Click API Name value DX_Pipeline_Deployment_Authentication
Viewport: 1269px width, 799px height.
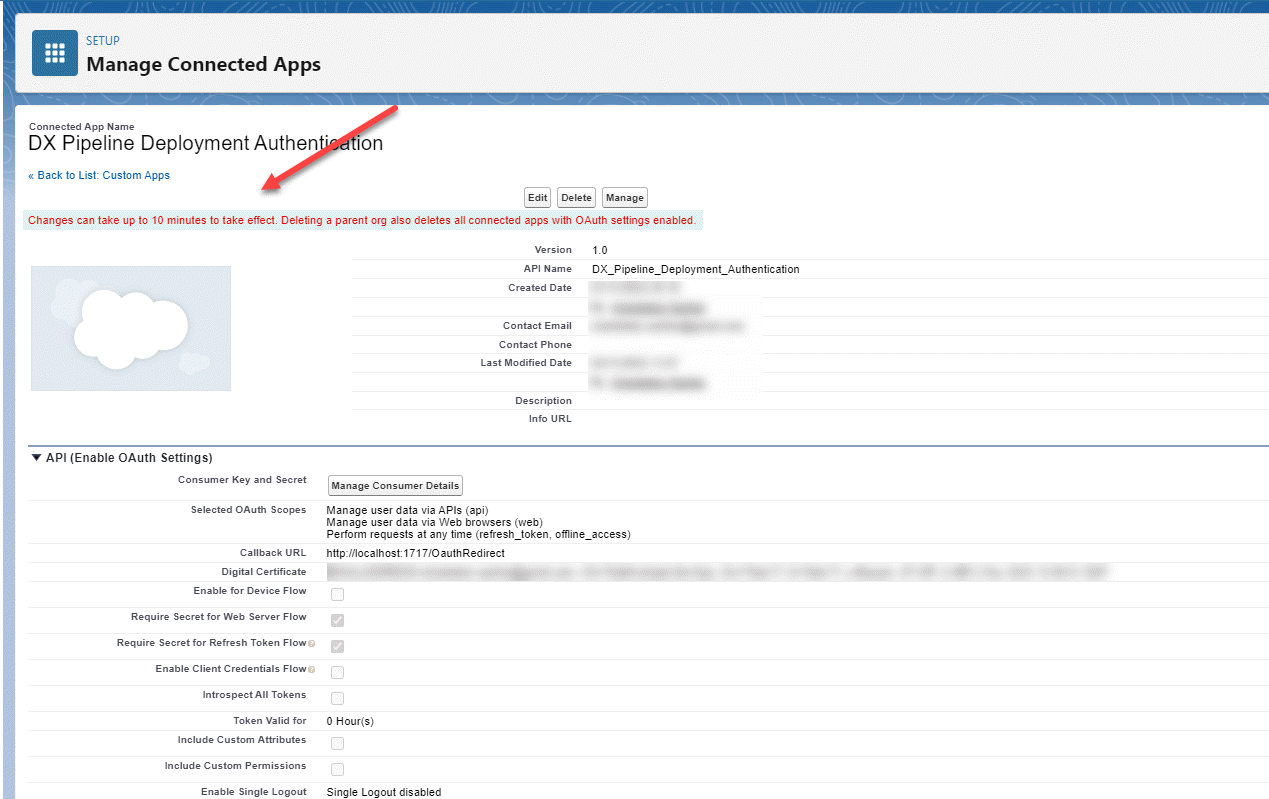coord(696,269)
